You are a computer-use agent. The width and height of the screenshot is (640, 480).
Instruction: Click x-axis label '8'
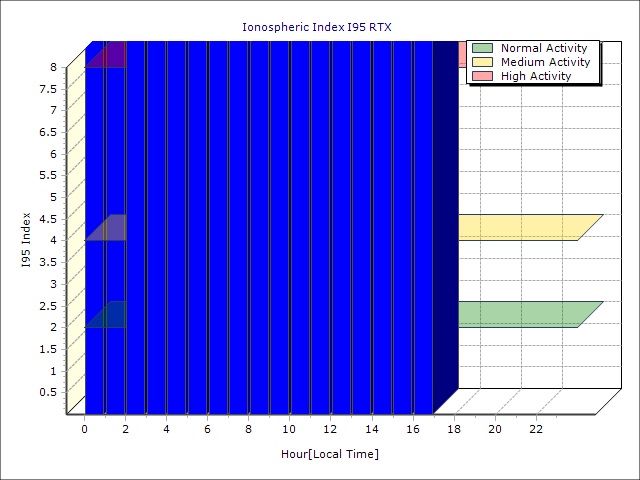249,429
